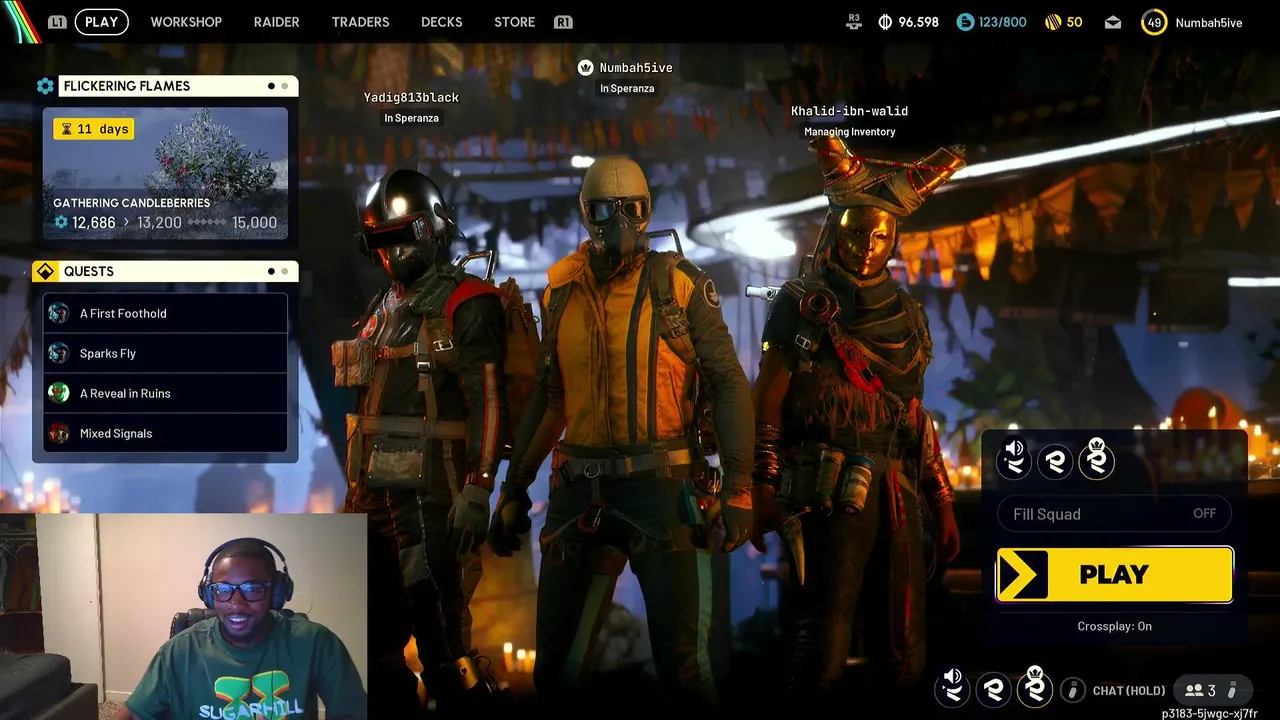Click the 12,686 candleberries count
This screenshot has height=720, width=1280.
point(94,223)
